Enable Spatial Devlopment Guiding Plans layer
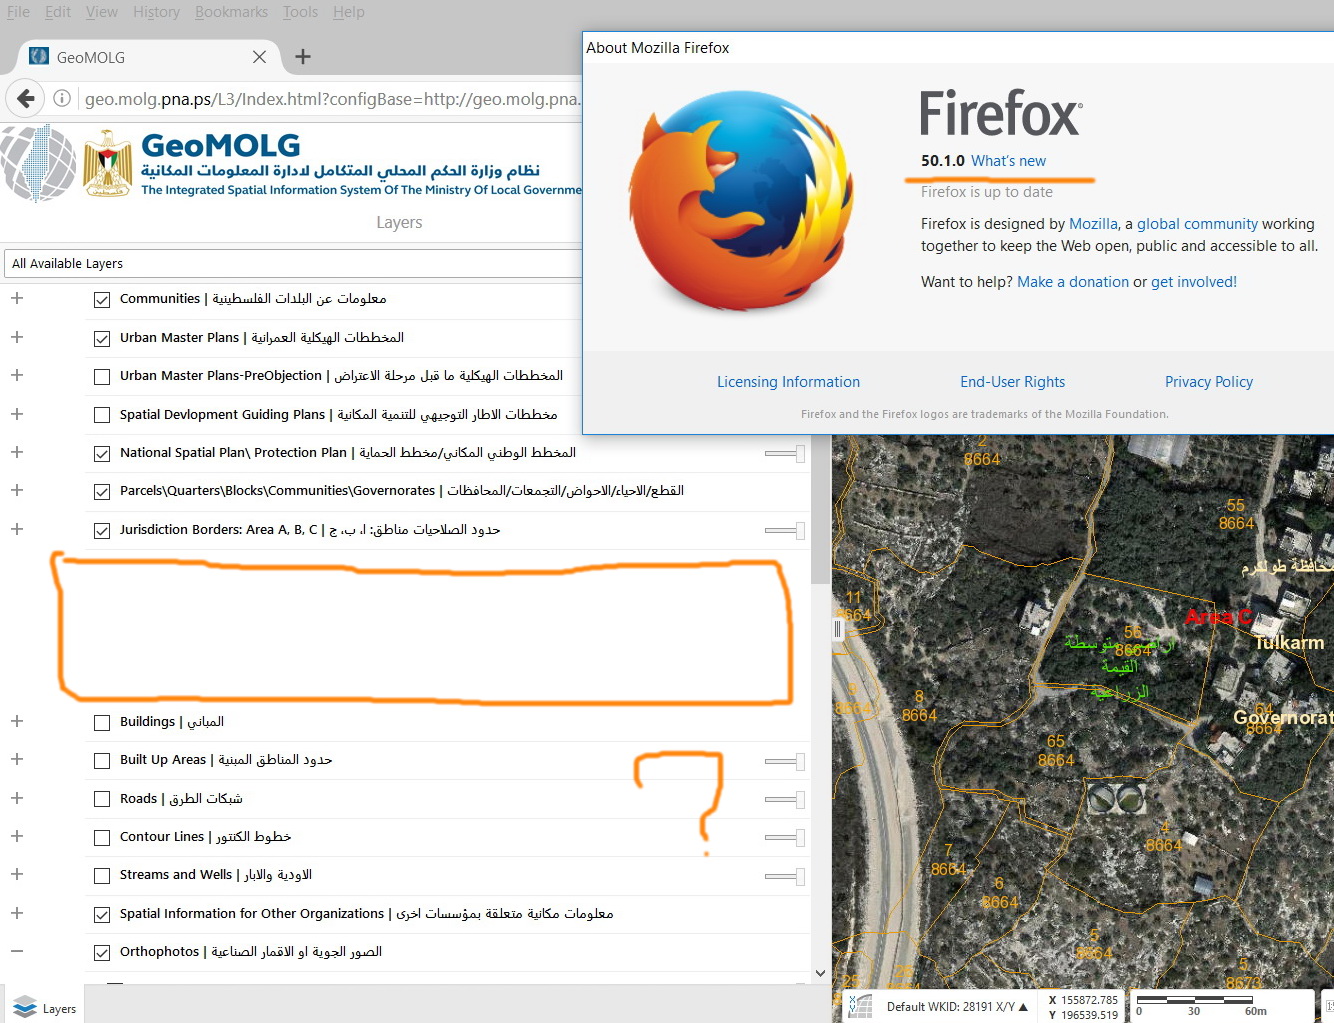The width and height of the screenshot is (1334, 1023). 102,415
